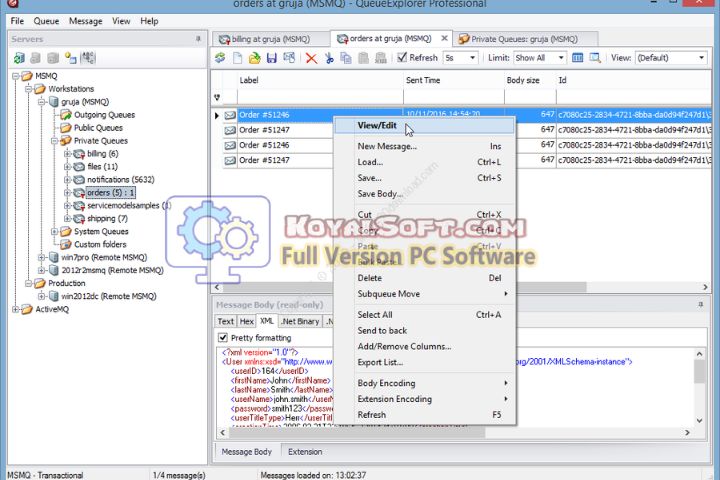Click the paste special icon beside paste
The width and height of the screenshot is (720, 480).
click(381, 58)
